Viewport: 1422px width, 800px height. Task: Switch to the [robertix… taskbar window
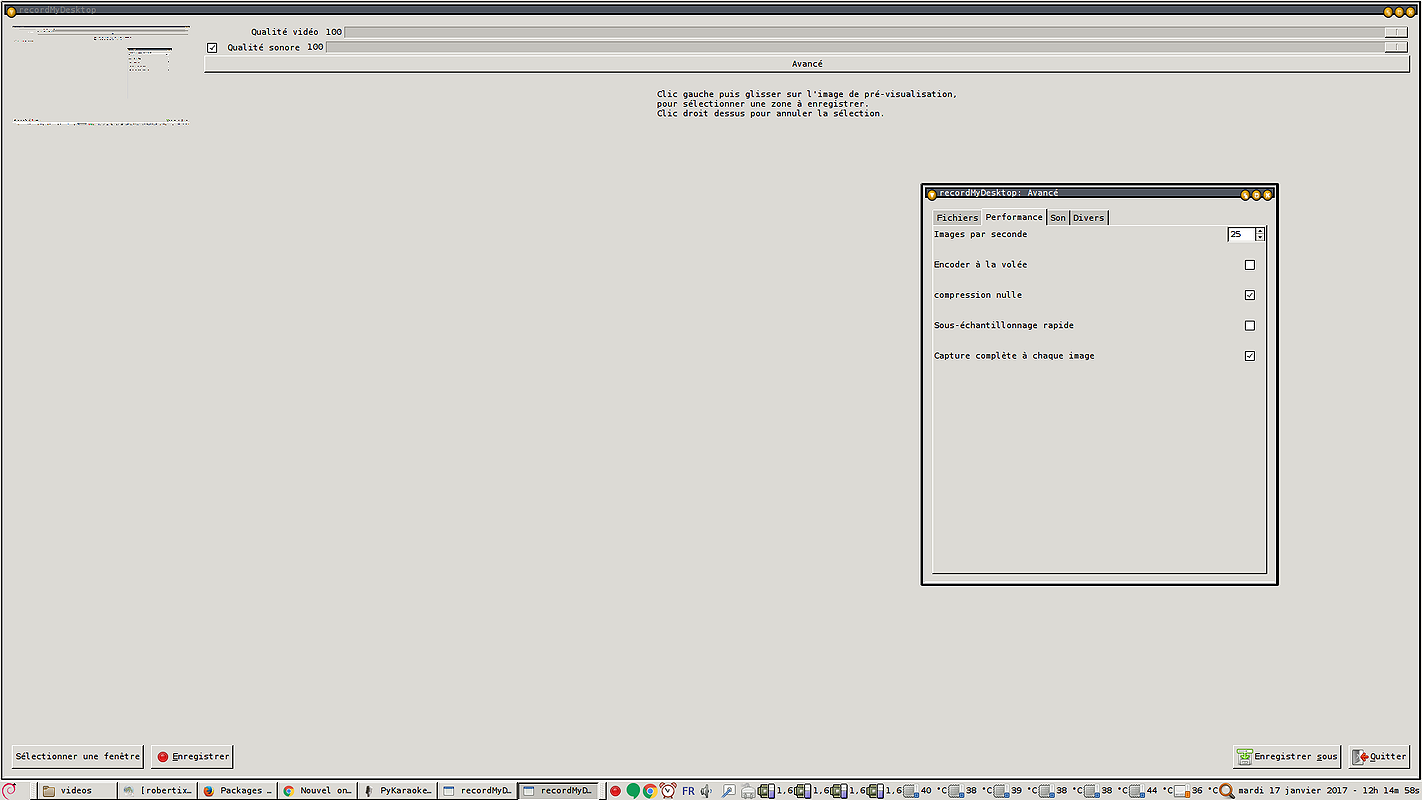pos(157,791)
